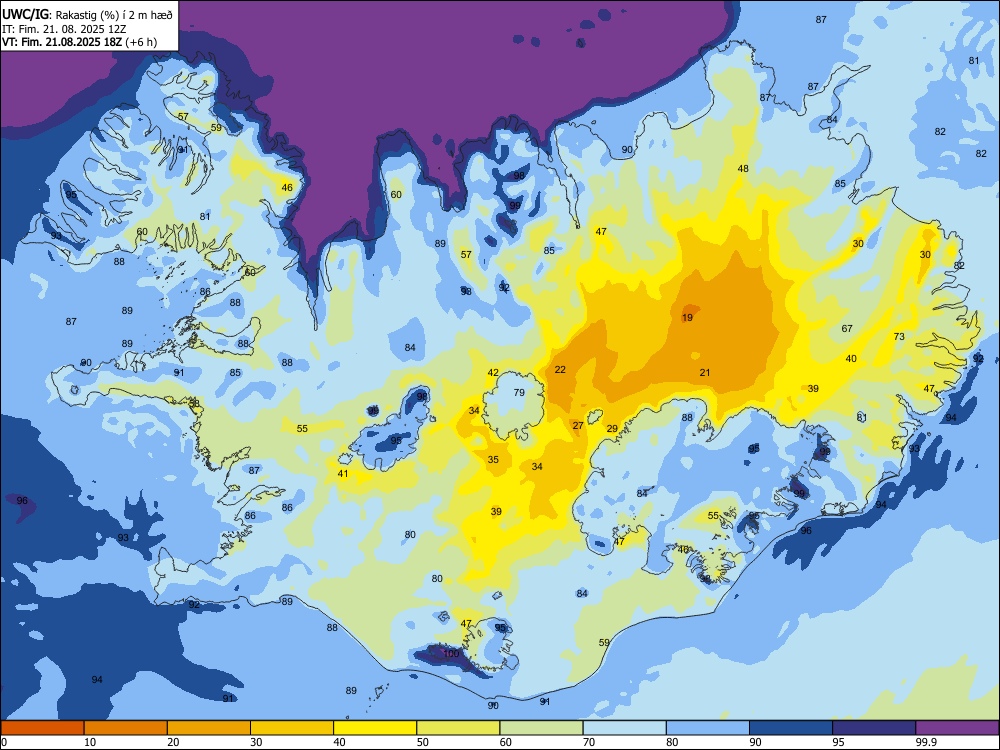Click the map value '29'

click(x=612, y=429)
